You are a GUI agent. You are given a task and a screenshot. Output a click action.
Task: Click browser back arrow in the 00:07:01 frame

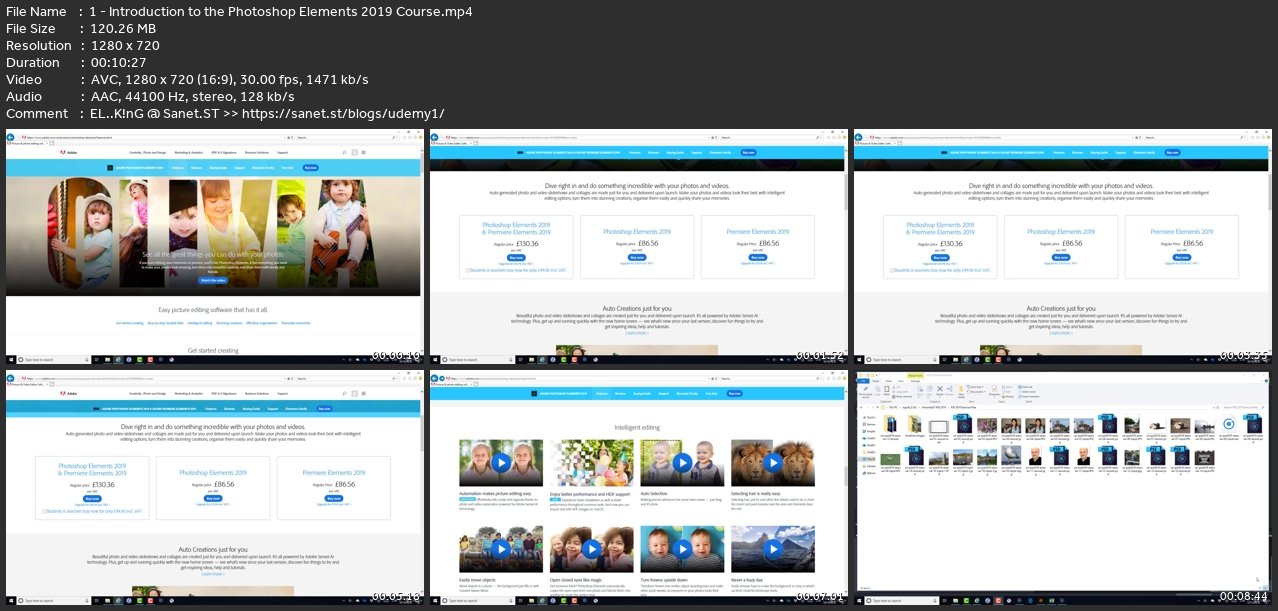pyautogui.click(x=434, y=378)
